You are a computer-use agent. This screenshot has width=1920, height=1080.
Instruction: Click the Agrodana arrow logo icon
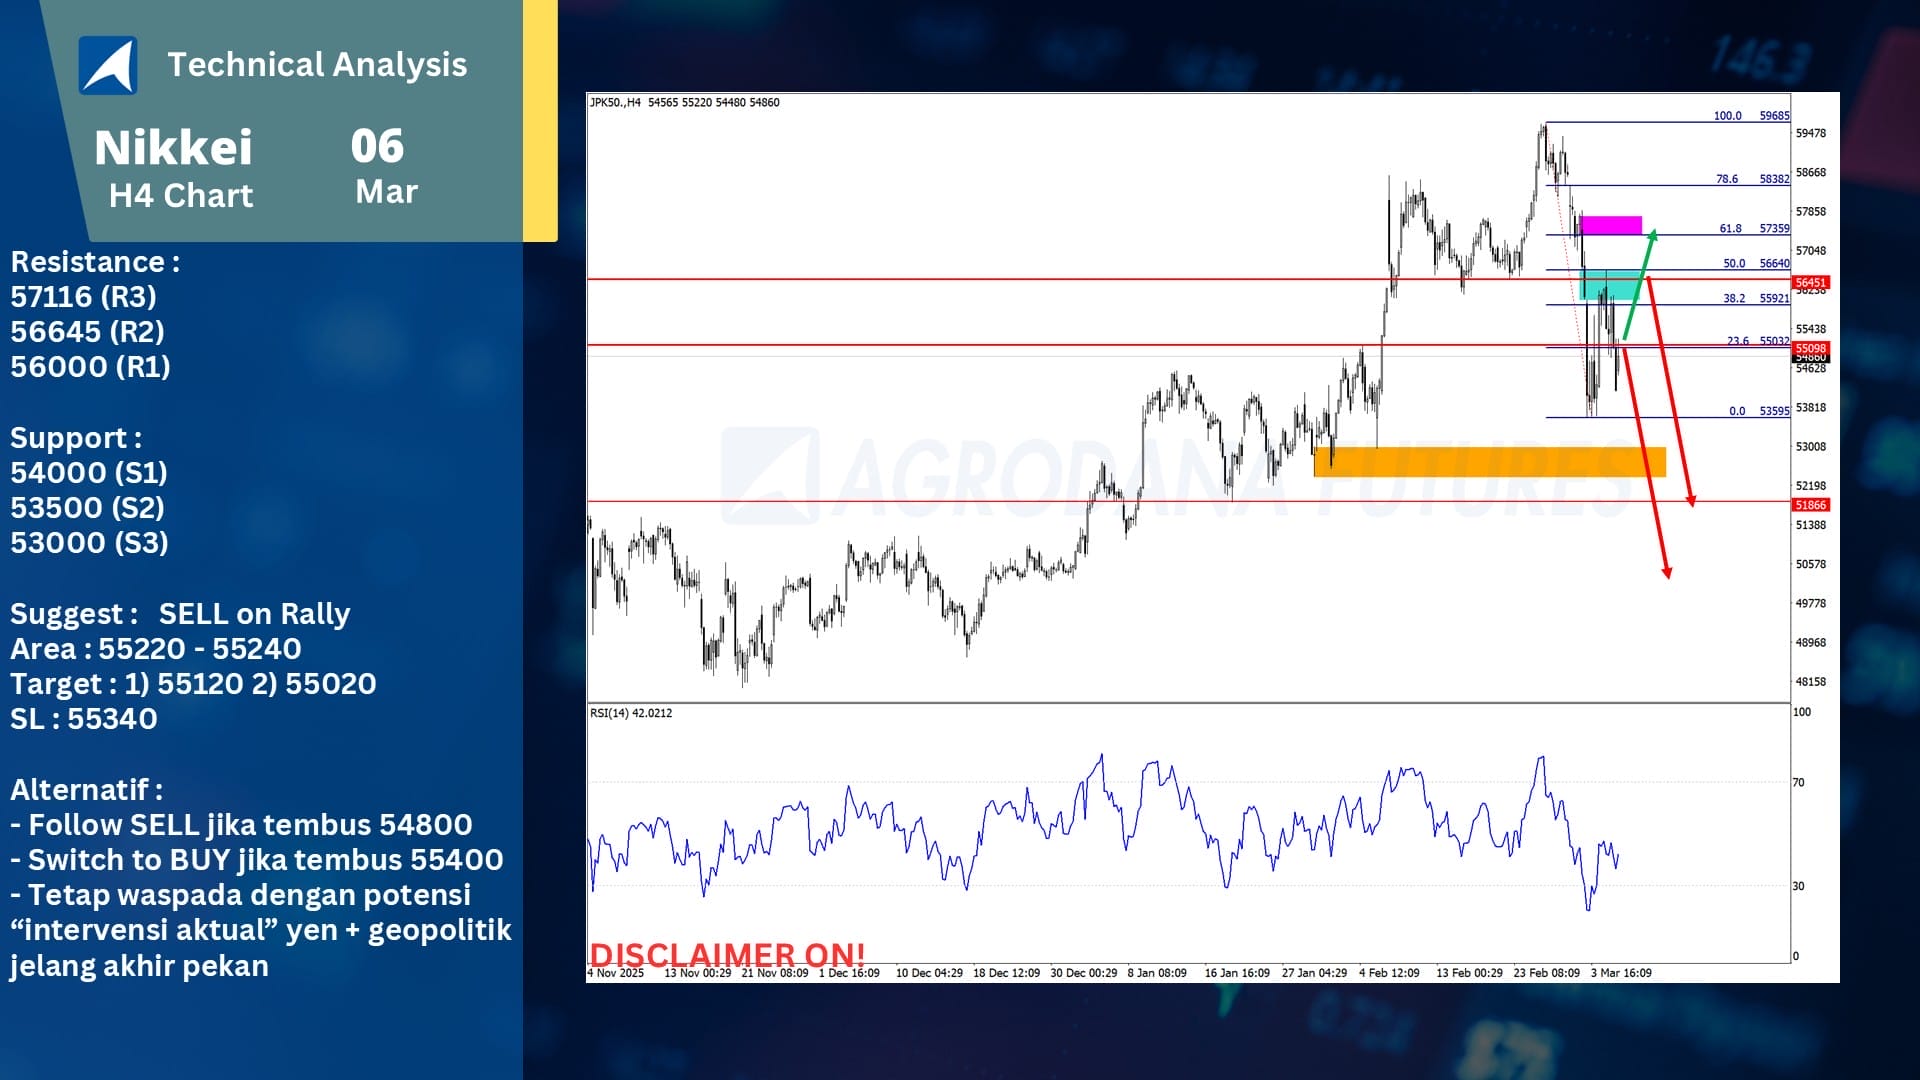pyautogui.click(x=108, y=66)
